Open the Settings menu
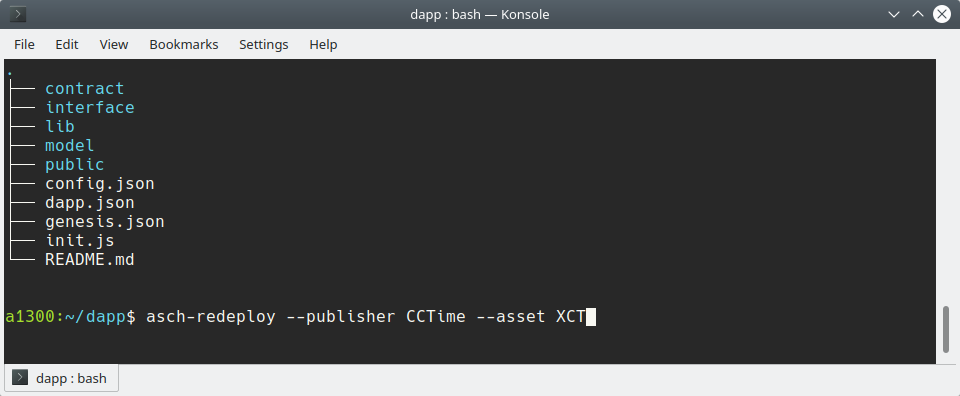The image size is (960, 396). (x=263, y=45)
